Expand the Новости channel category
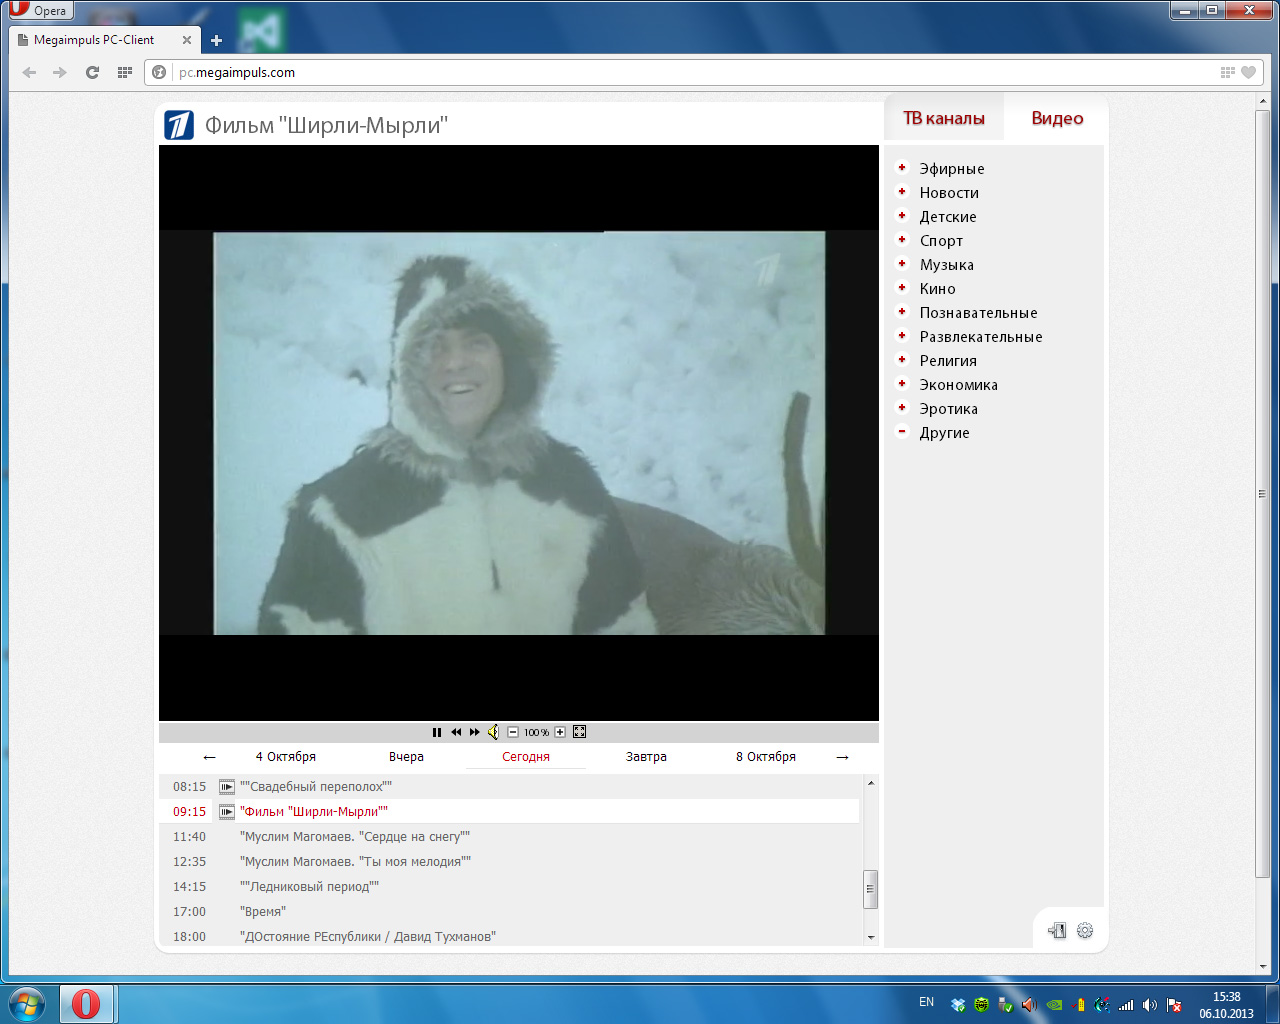Screen dimensions: 1280x1024 pos(902,192)
